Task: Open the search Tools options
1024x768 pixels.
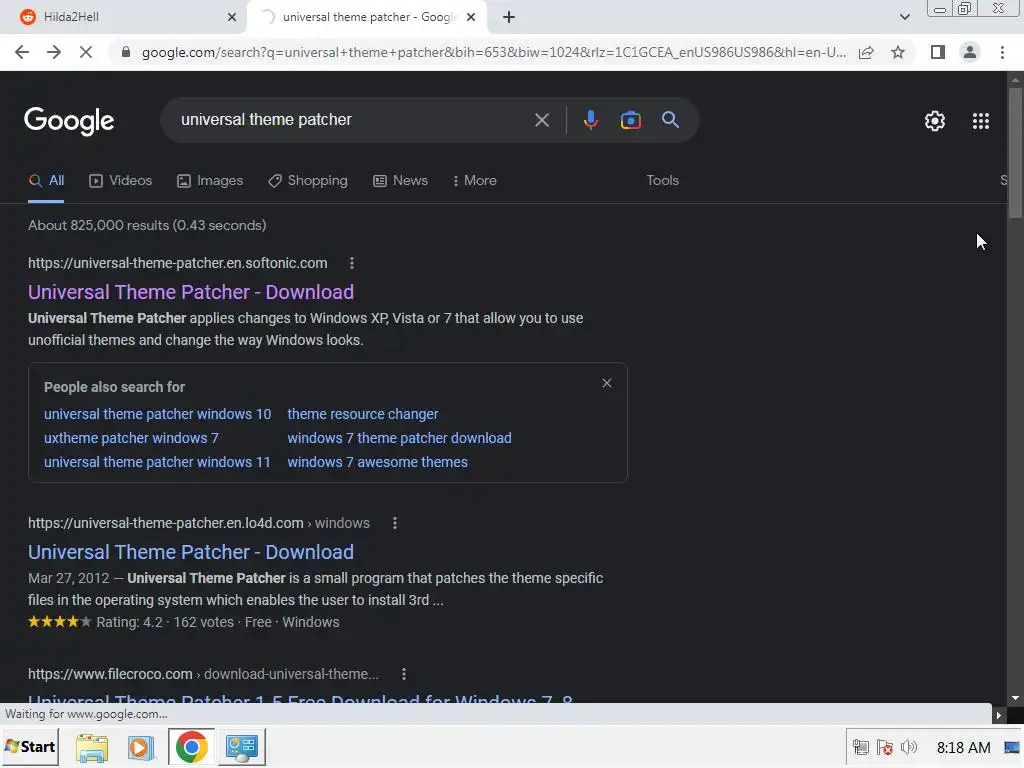Action: tap(662, 181)
